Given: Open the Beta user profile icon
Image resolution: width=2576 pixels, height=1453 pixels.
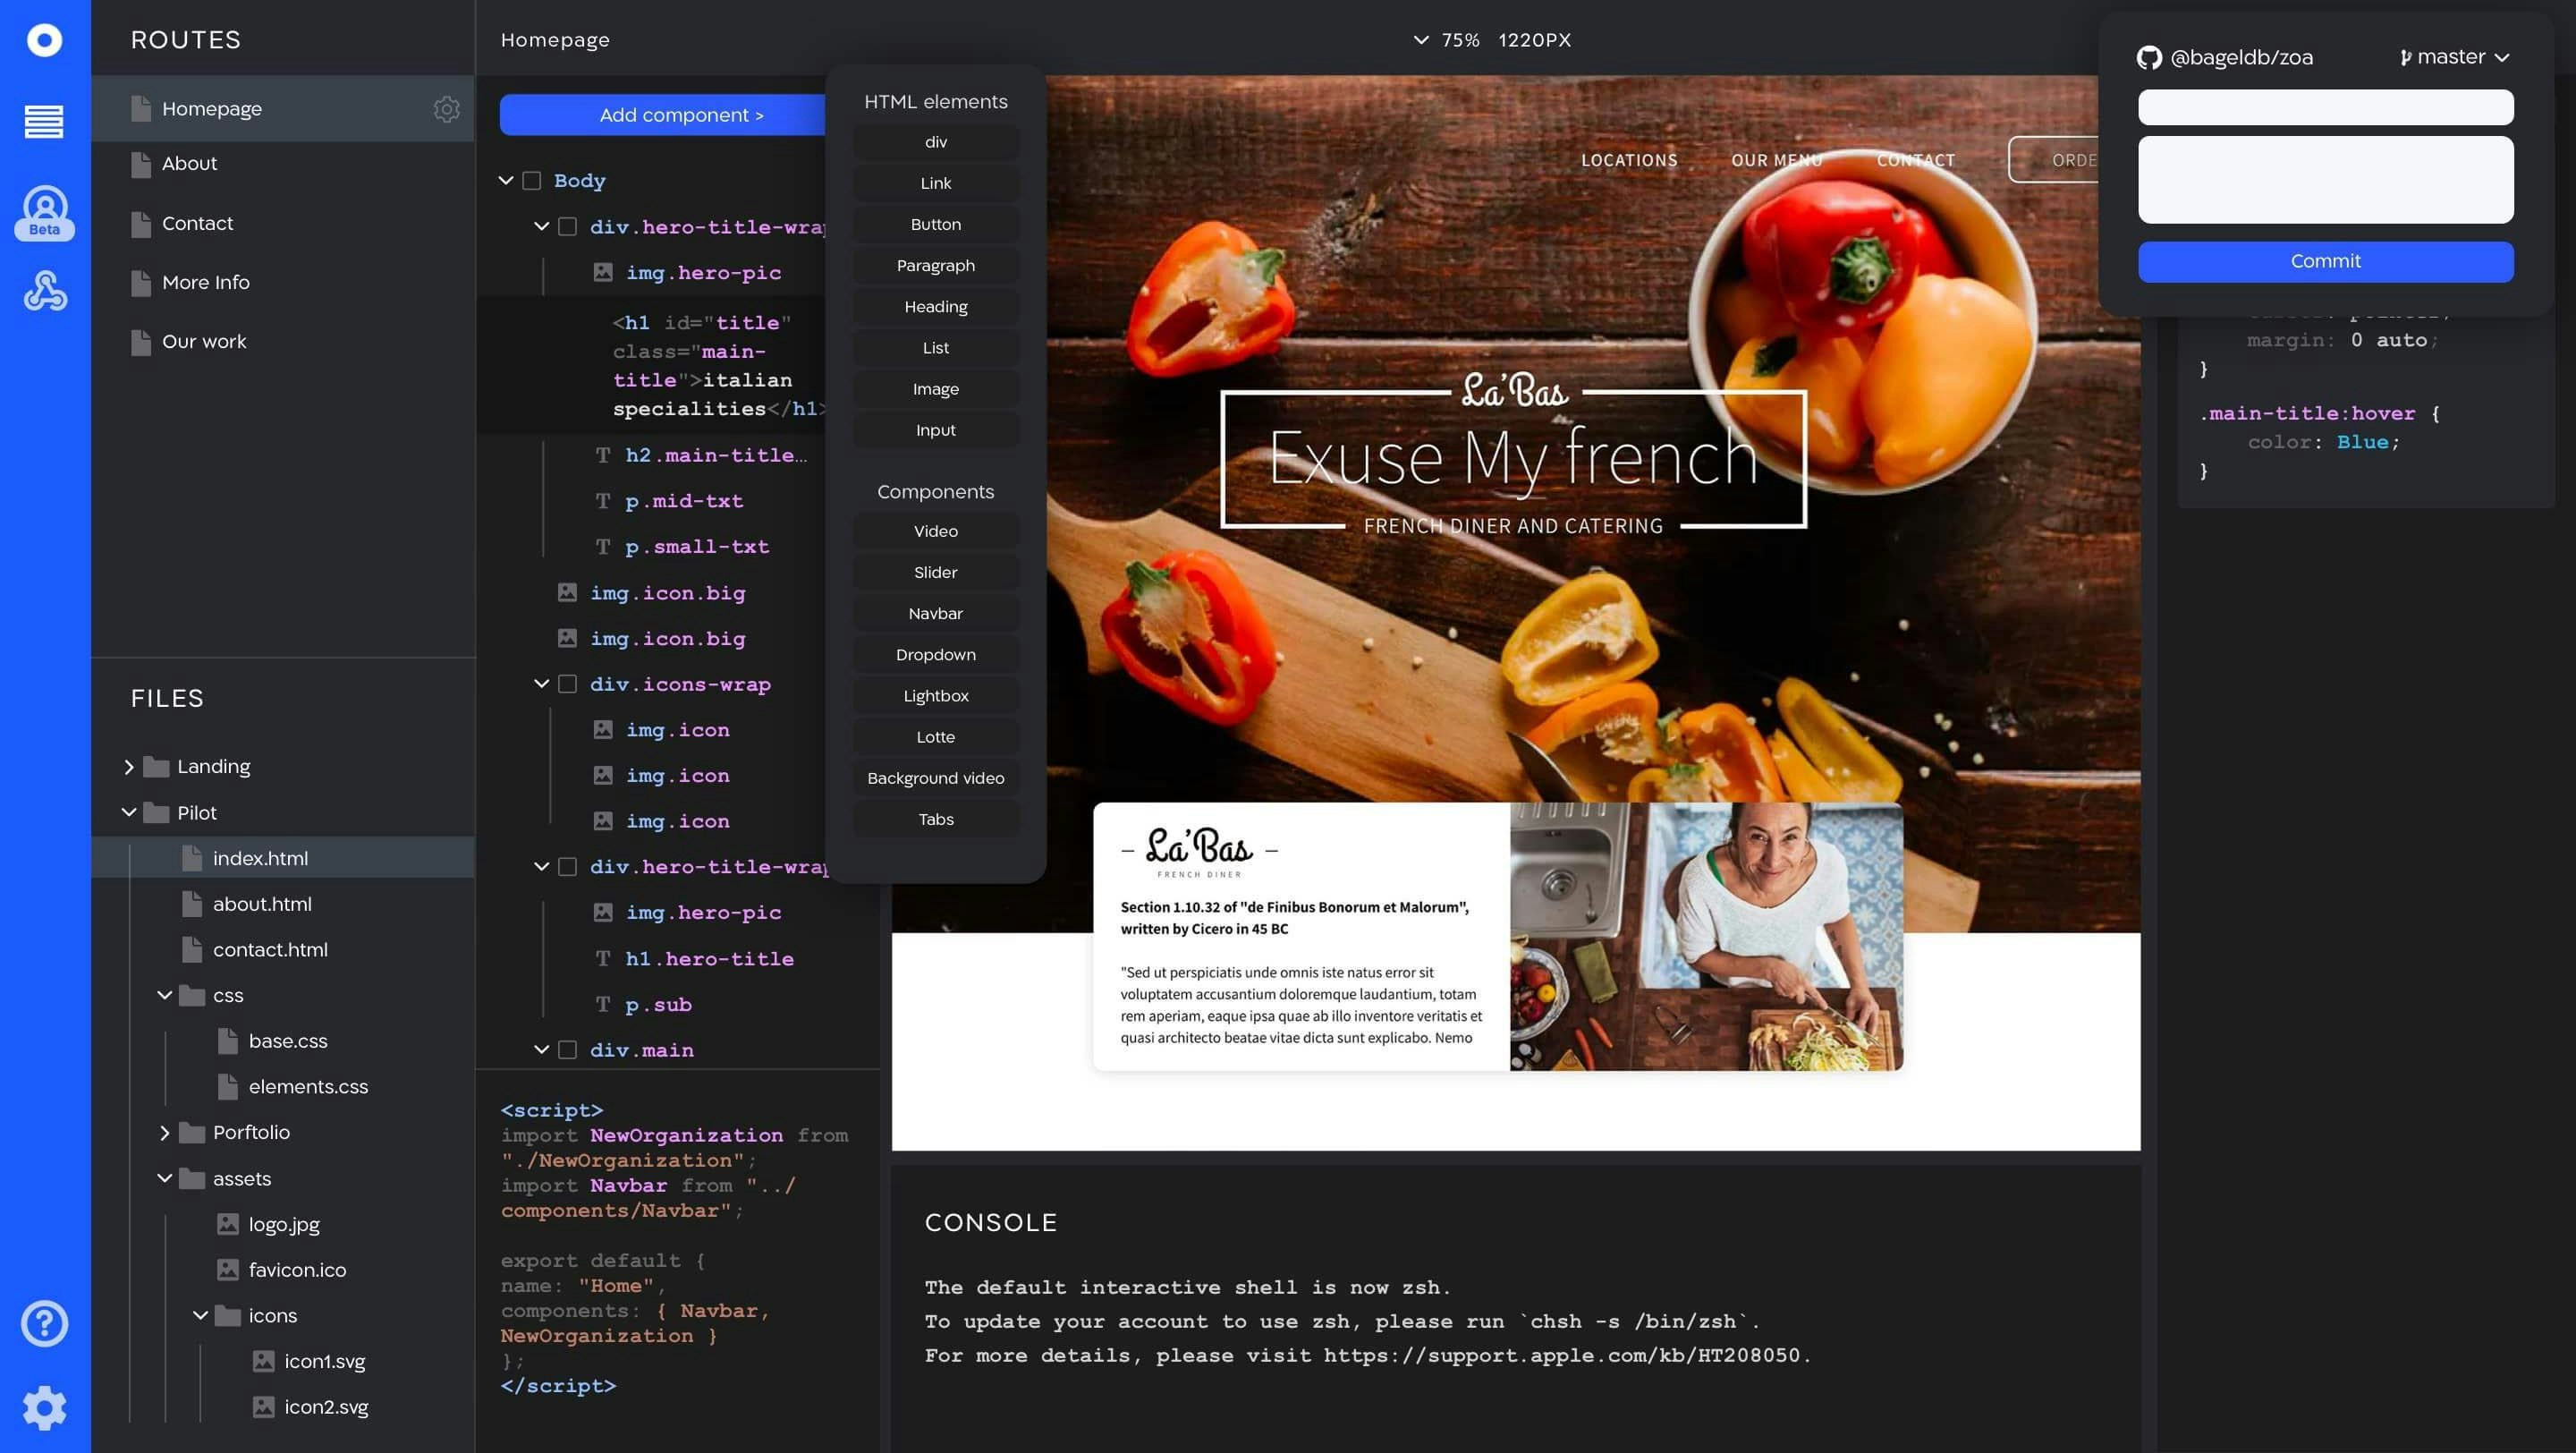Looking at the screenshot, I should (x=44, y=211).
